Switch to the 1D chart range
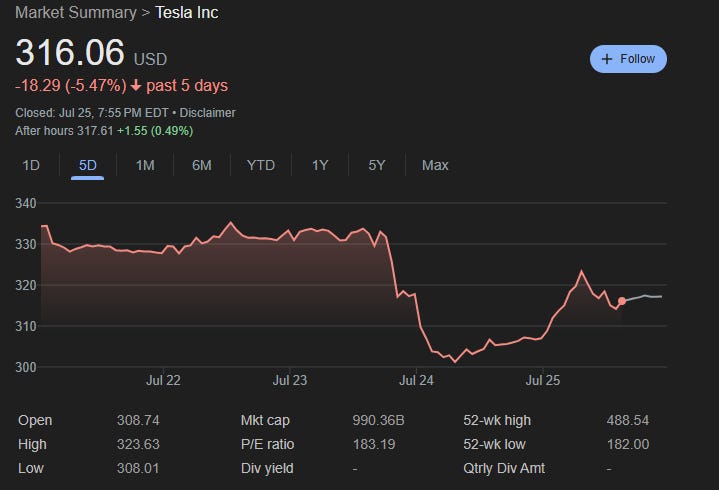719x490 pixels. pos(31,165)
